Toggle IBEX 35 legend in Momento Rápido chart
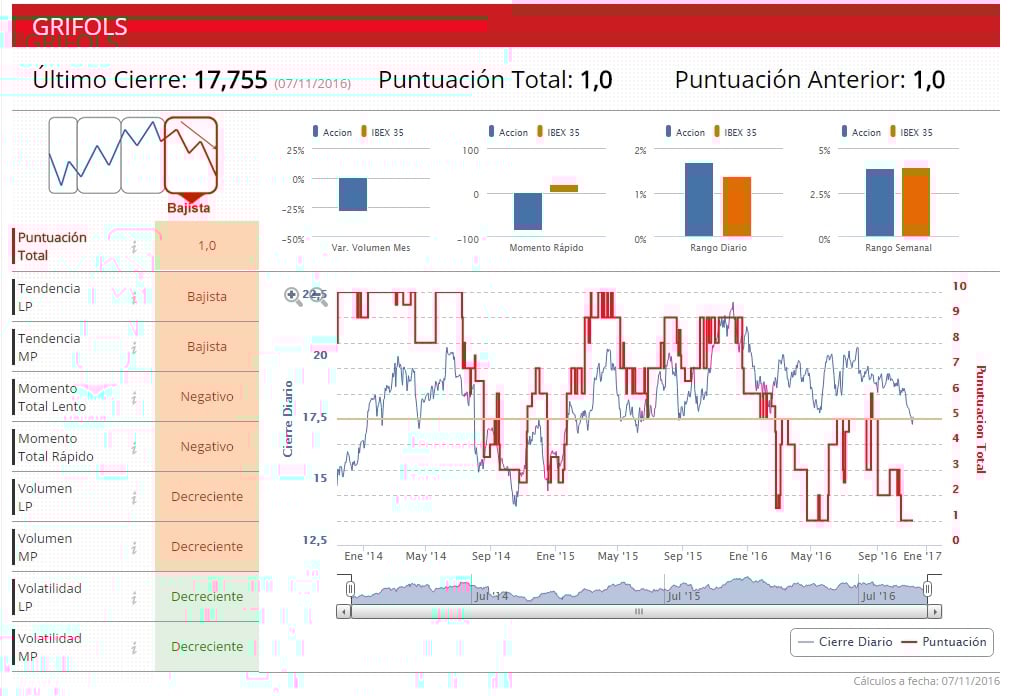 click(558, 132)
